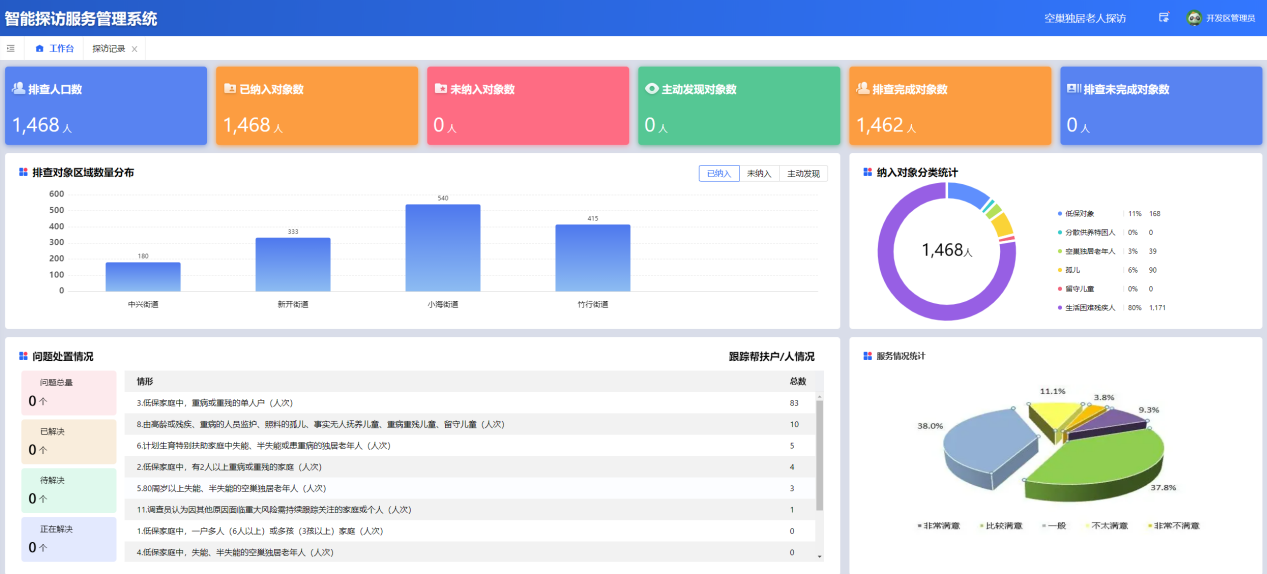The height and width of the screenshot is (574, 1267).
Task: Select the 已纳入 chart filter option
Action: point(719,174)
